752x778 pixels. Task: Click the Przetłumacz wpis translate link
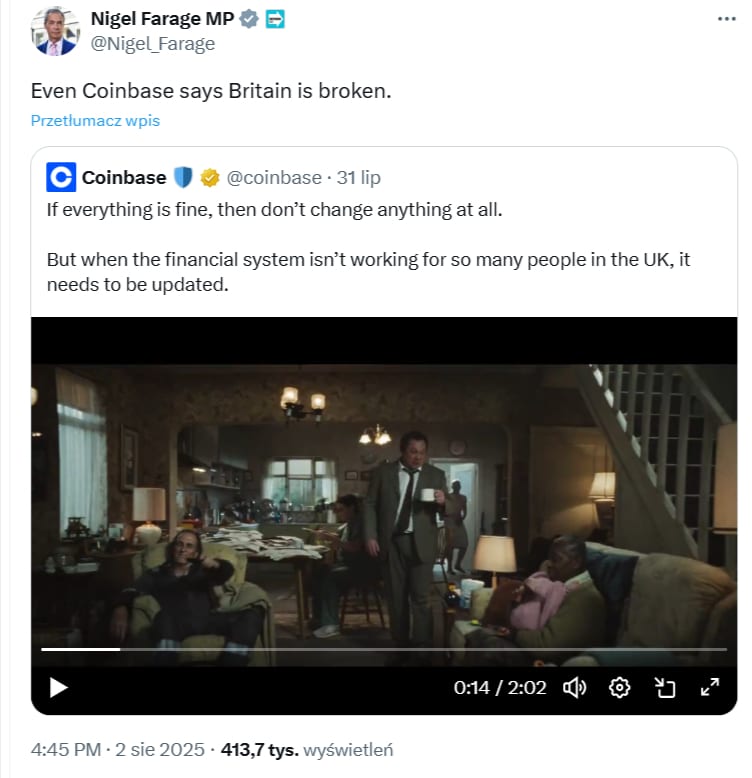click(x=95, y=121)
